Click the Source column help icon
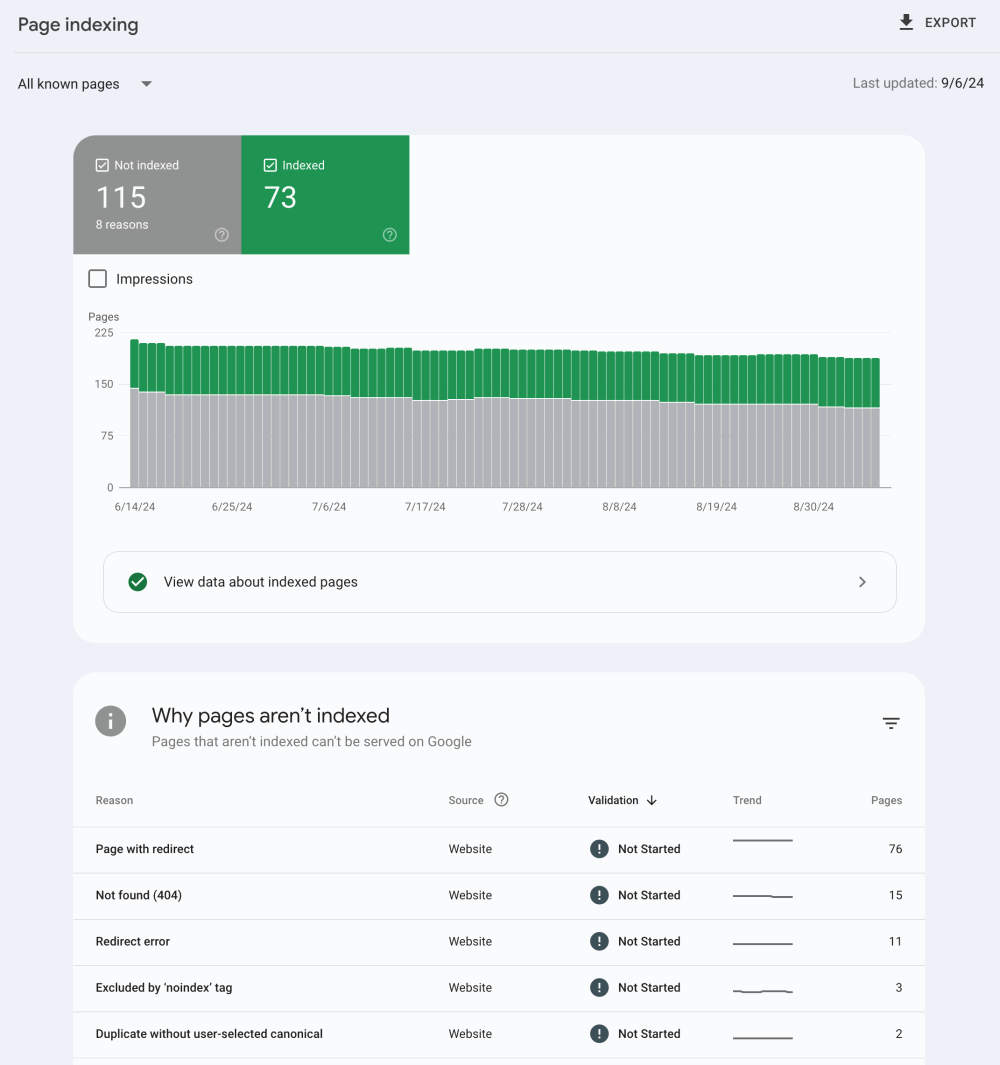The width and height of the screenshot is (1000, 1065). (x=501, y=799)
